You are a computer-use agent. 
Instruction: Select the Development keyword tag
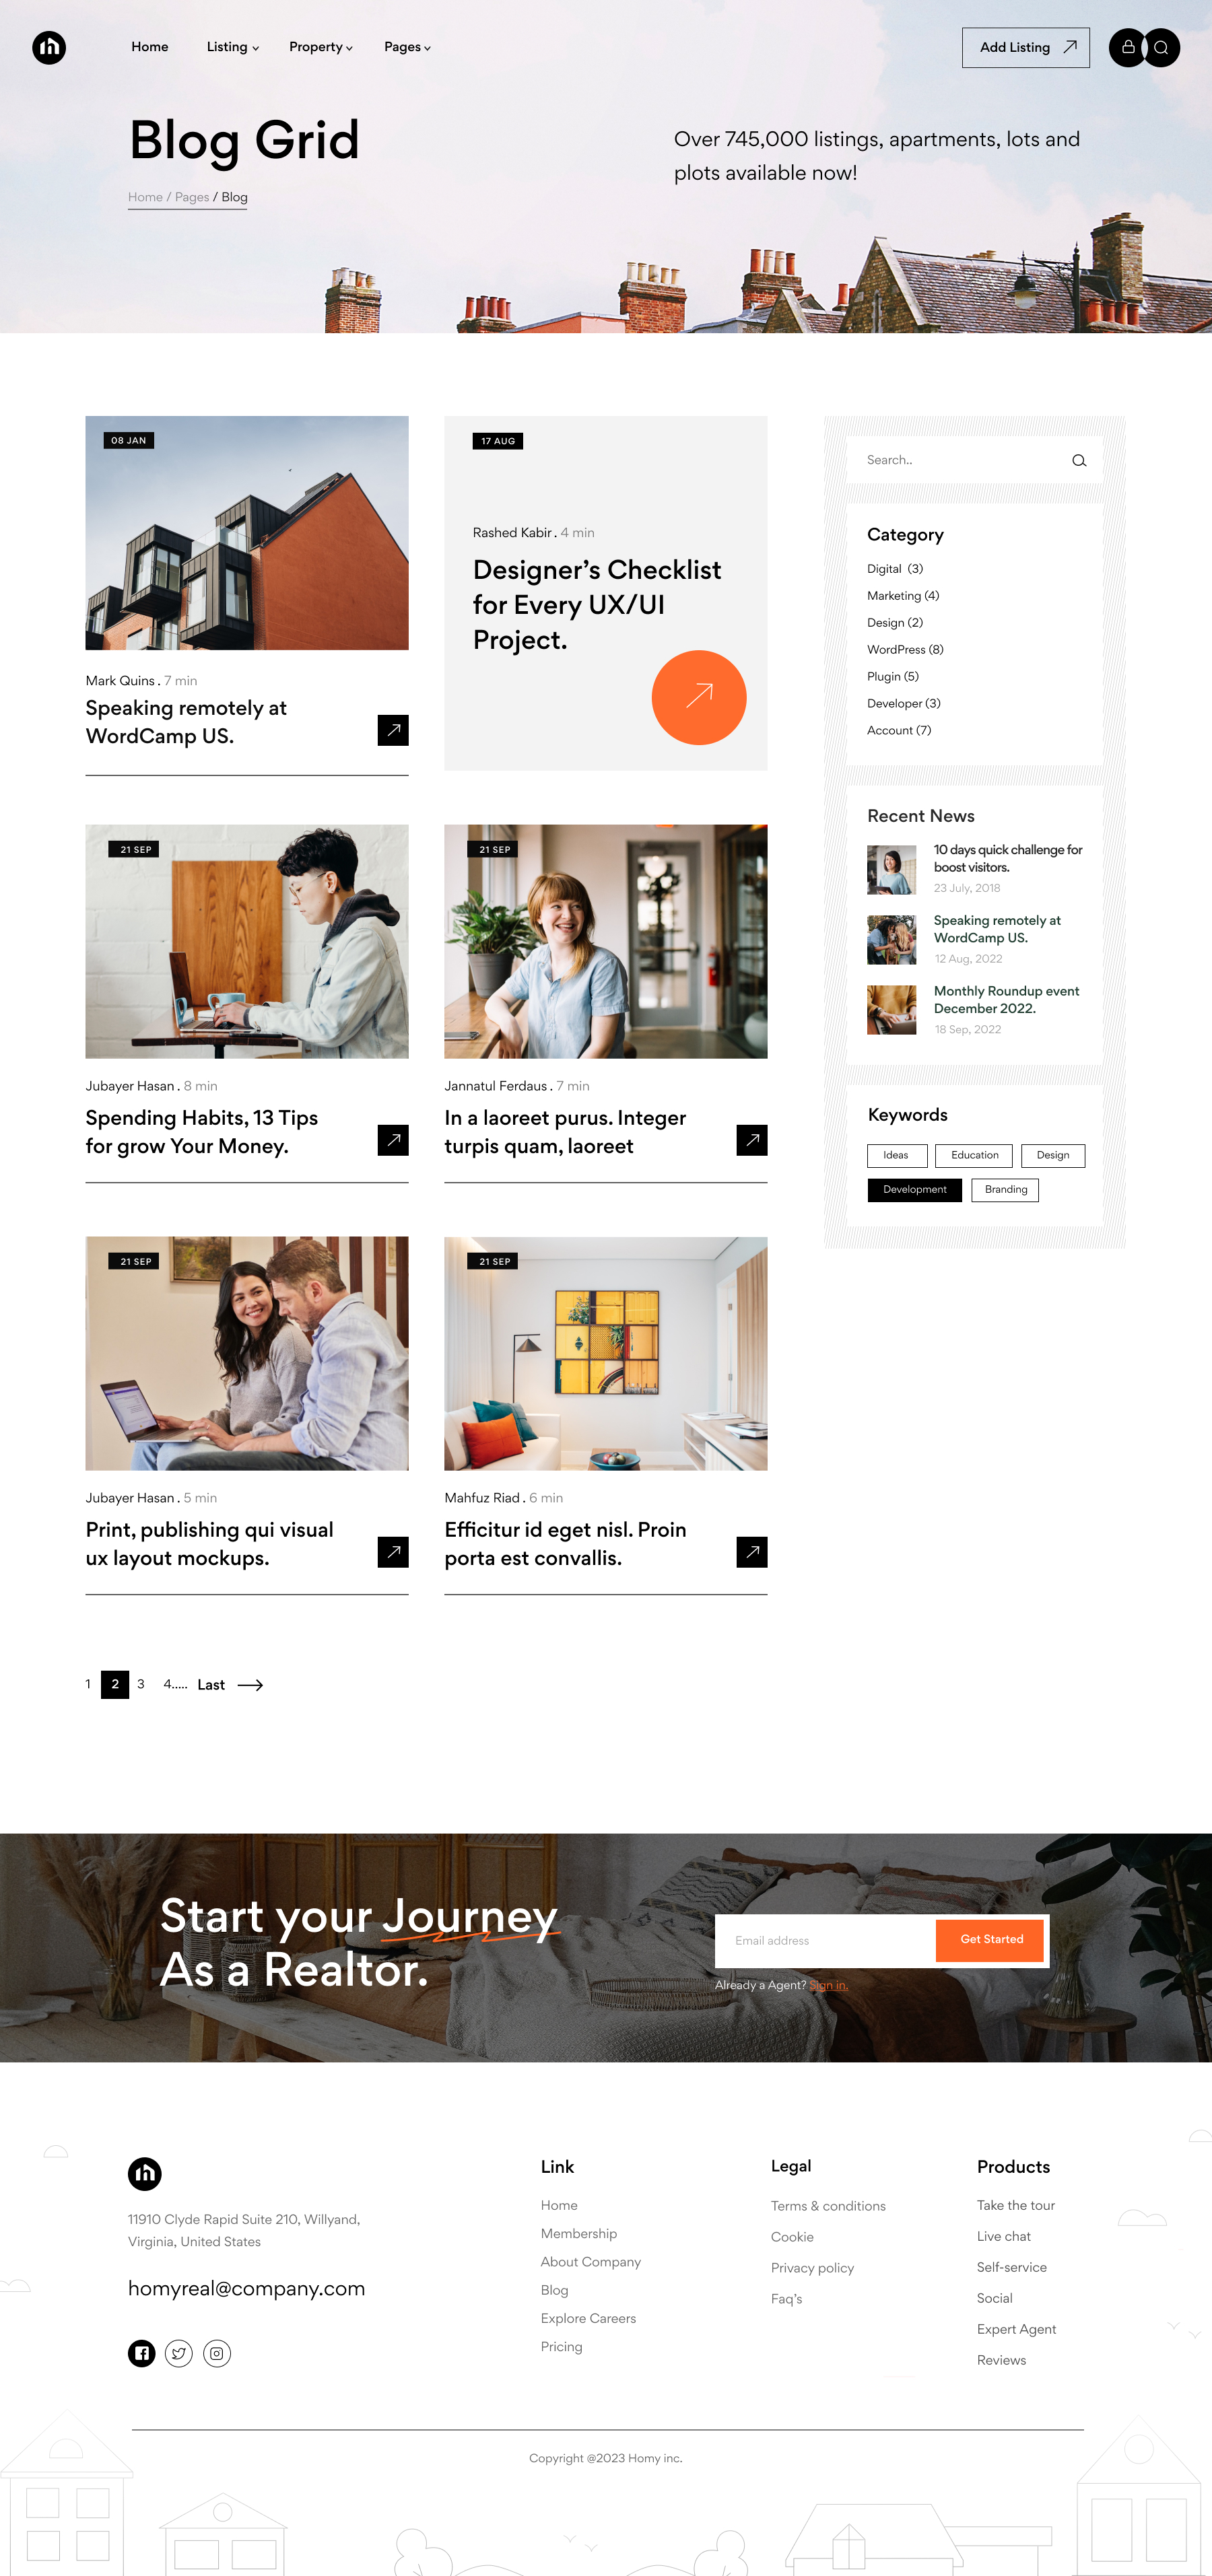pos(914,1190)
